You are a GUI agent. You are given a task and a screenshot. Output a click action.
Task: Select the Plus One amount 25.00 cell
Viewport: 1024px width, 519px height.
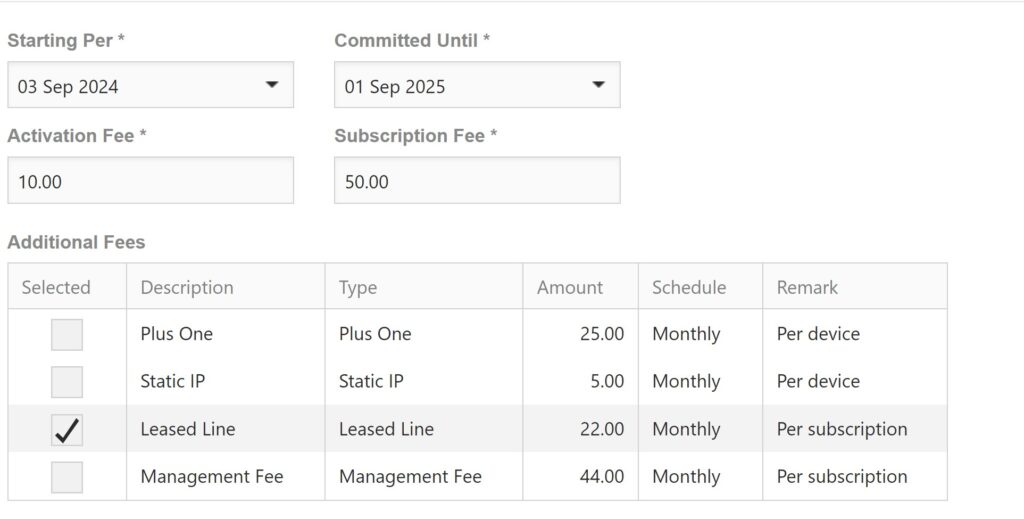602,334
